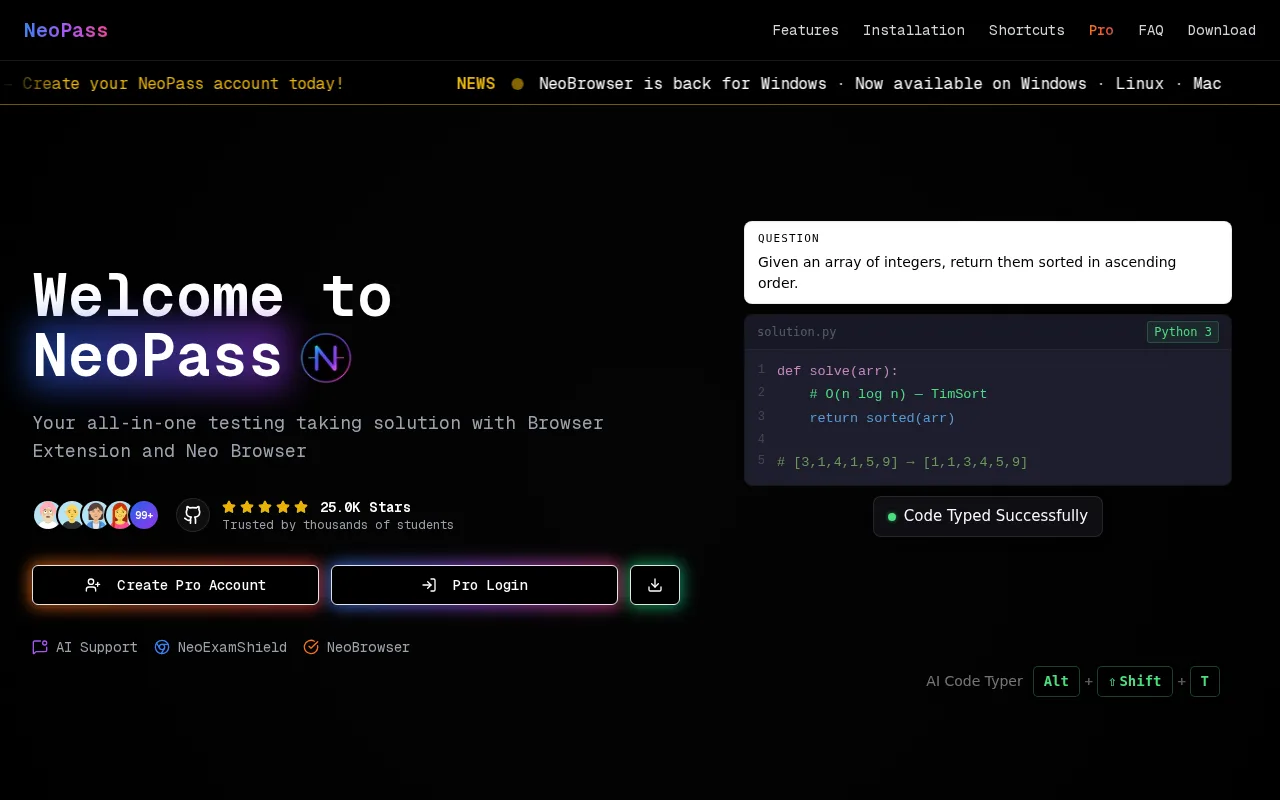Click the Welcome to NeoPass heading
The height and width of the screenshot is (800, 1280).
click(x=212, y=326)
